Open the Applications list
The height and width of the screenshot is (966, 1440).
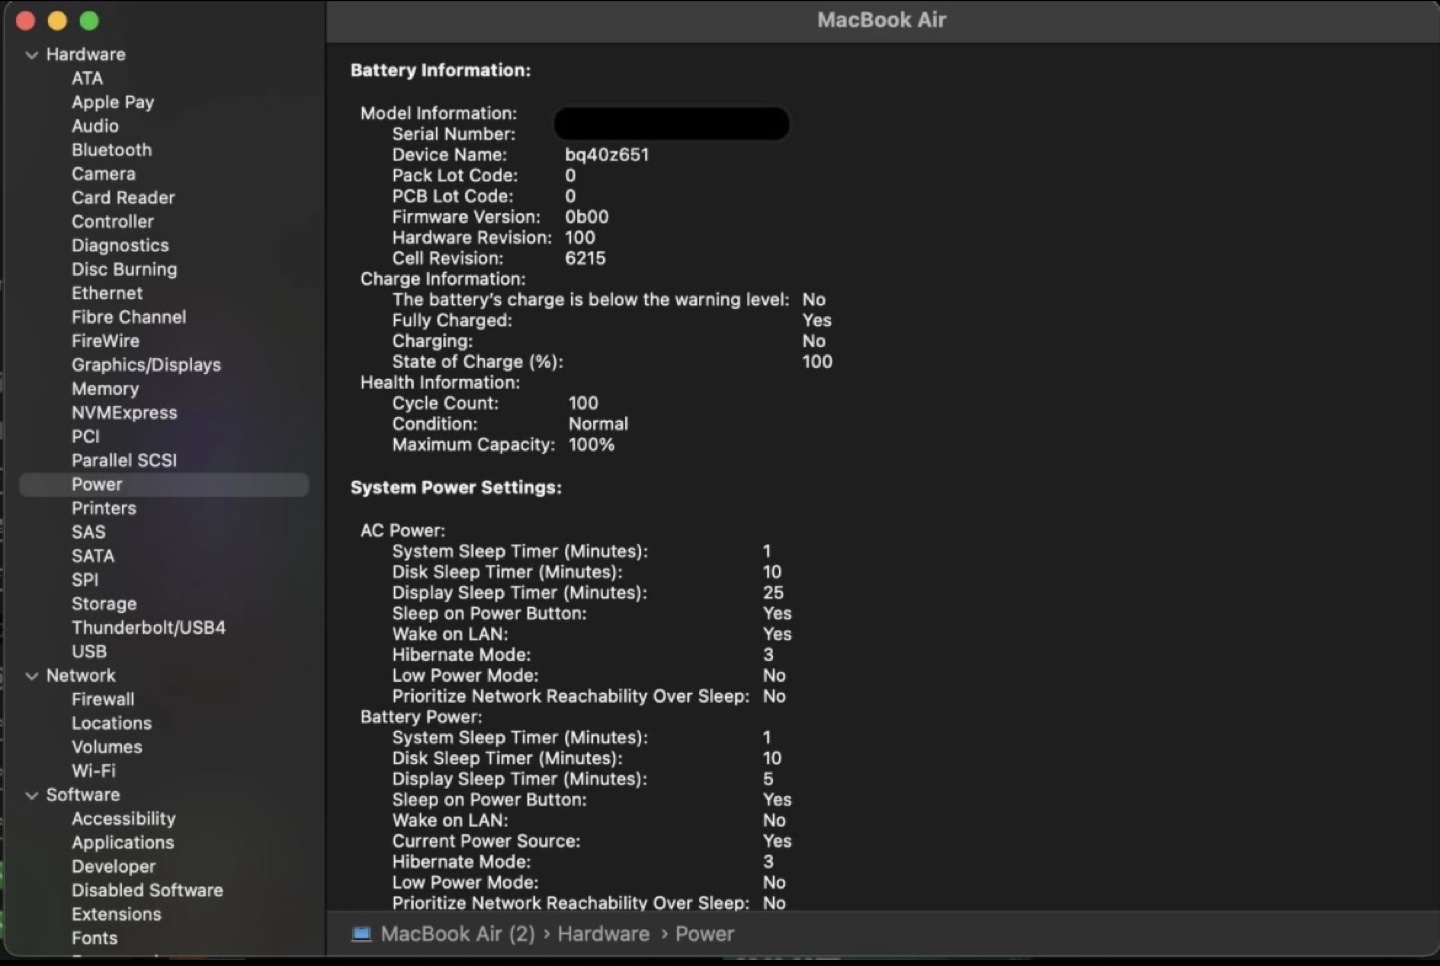[123, 843]
